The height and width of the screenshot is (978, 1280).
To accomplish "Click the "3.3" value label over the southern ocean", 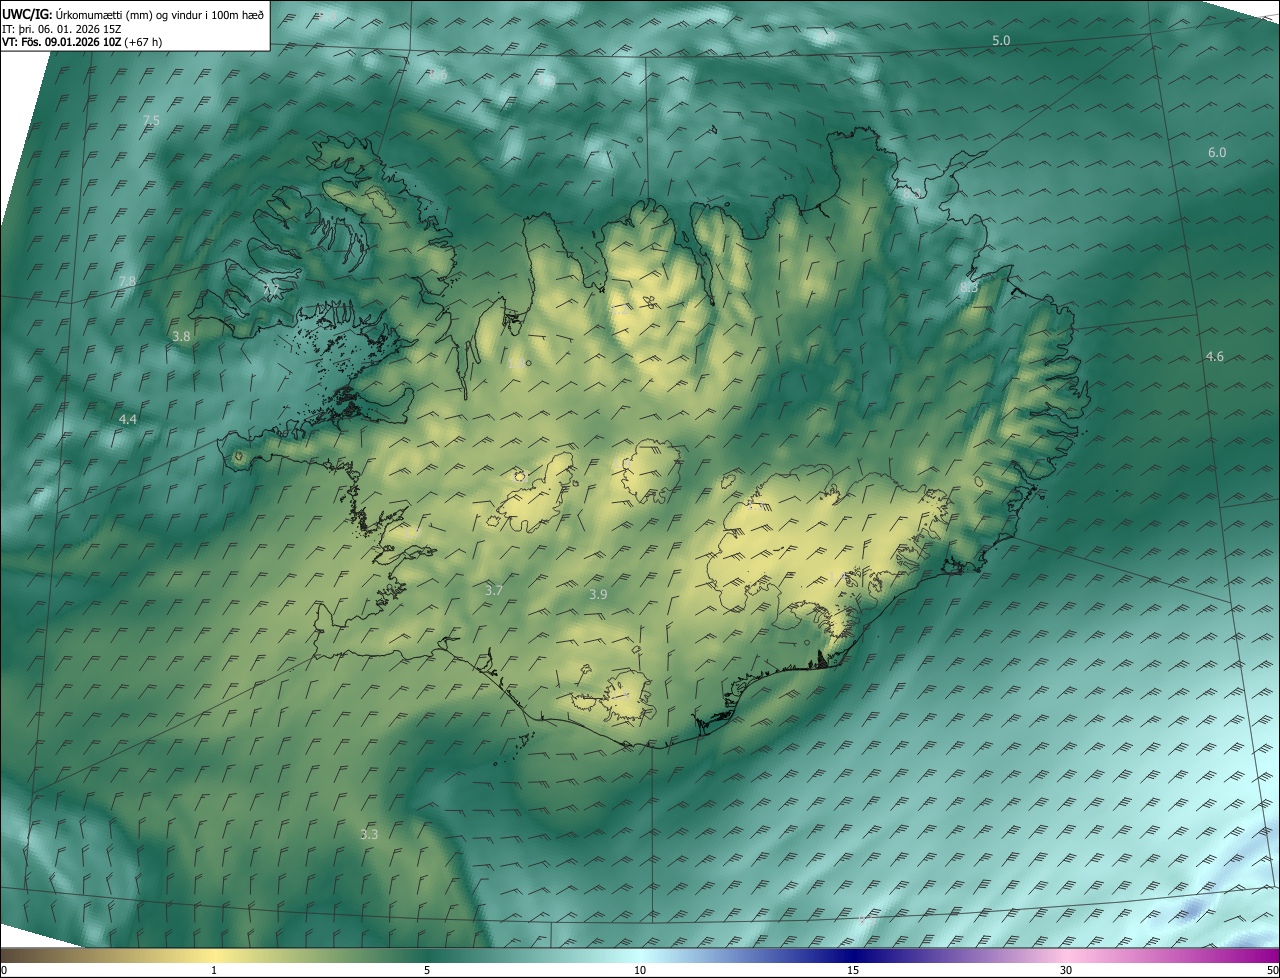I will (x=369, y=834).
